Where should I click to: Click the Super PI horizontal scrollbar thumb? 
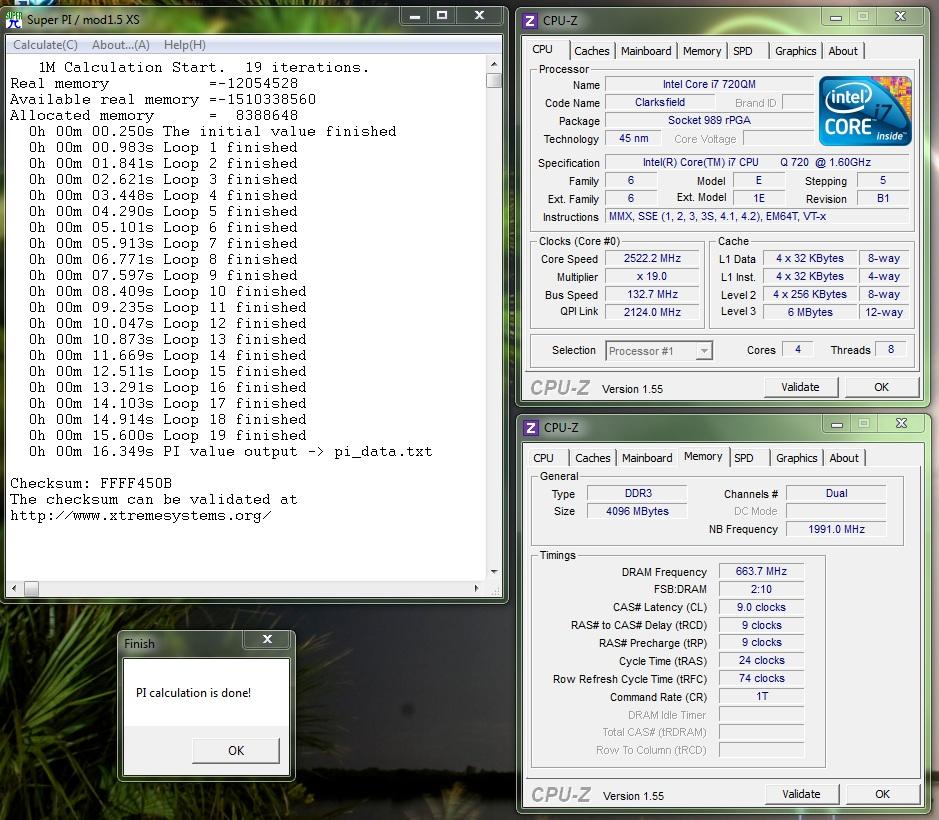[x=31, y=589]
